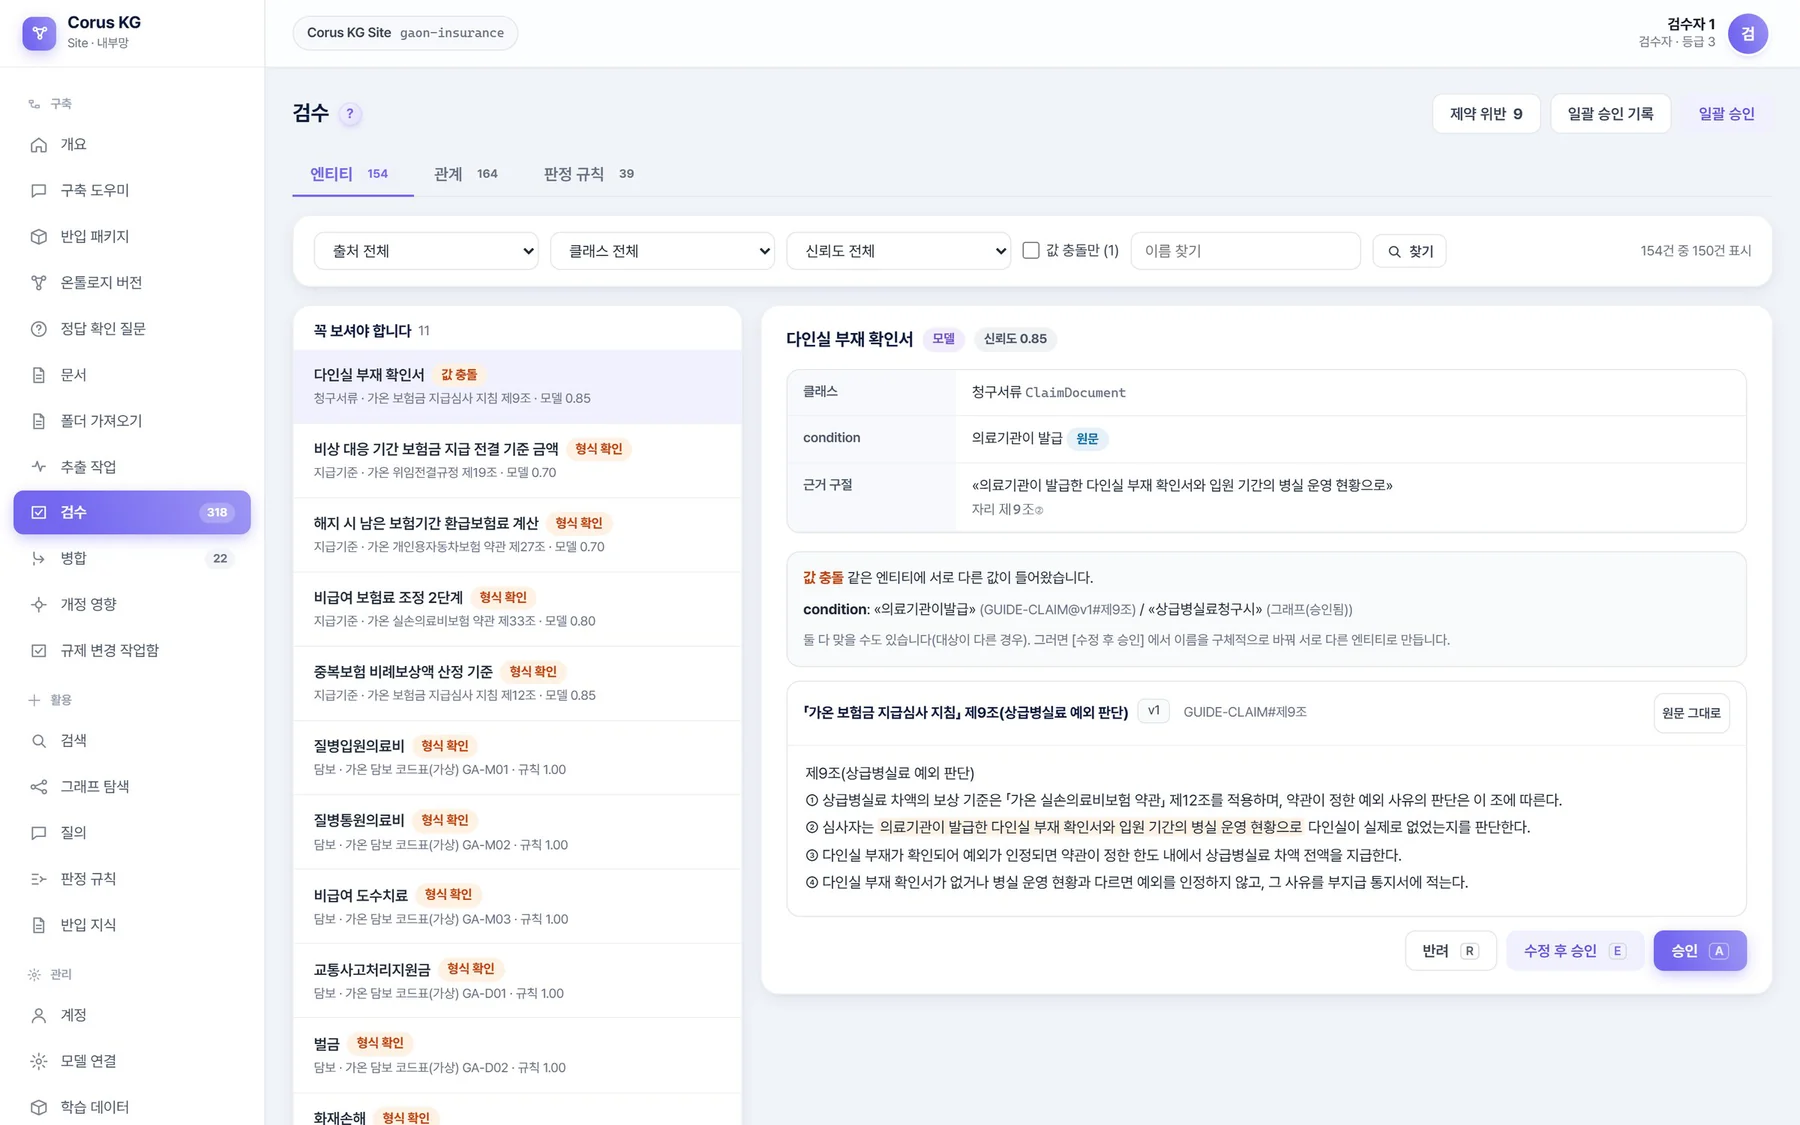The width and height of the screenshot is (1800, 1125).
Task: Switch to the 관계 tab
Action: 466,174
